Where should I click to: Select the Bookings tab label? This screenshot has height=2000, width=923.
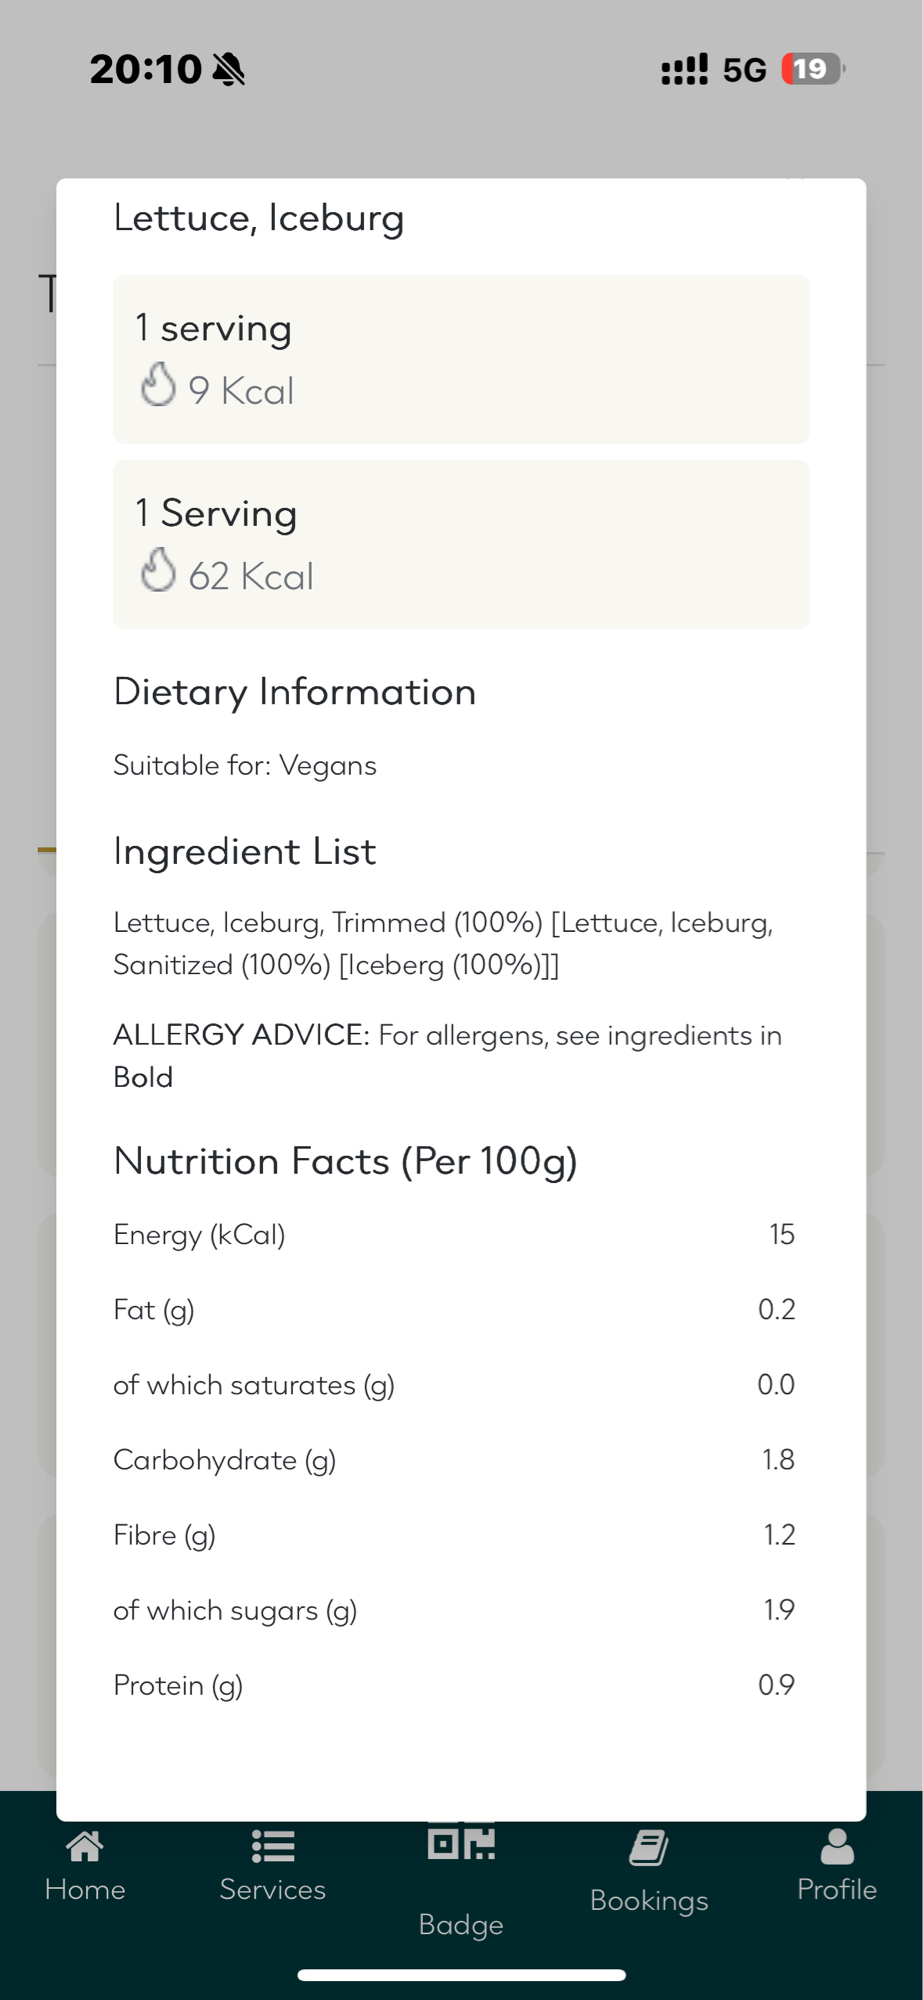[x=649, y=1900]
